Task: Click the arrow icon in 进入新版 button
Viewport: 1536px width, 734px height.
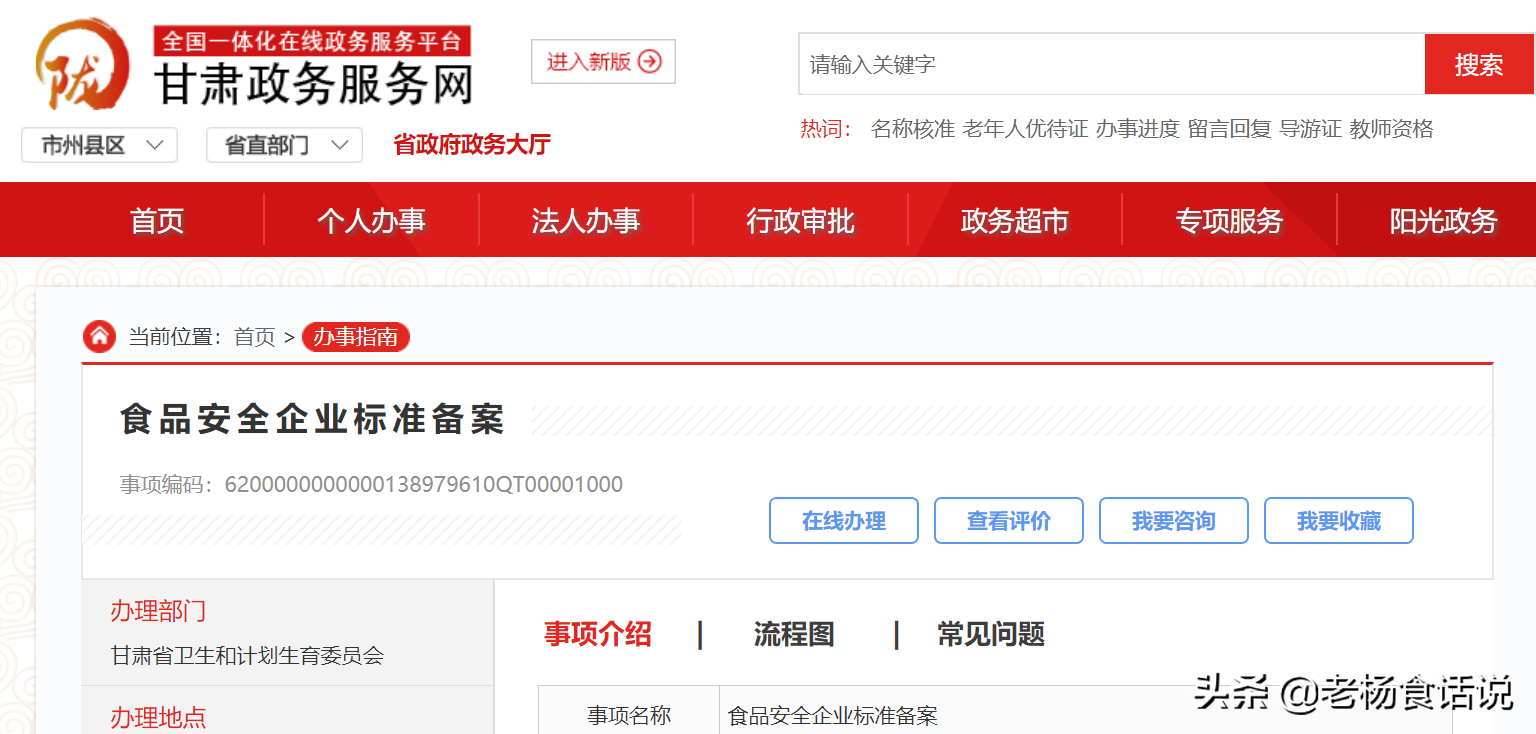Action: point(650,62)
